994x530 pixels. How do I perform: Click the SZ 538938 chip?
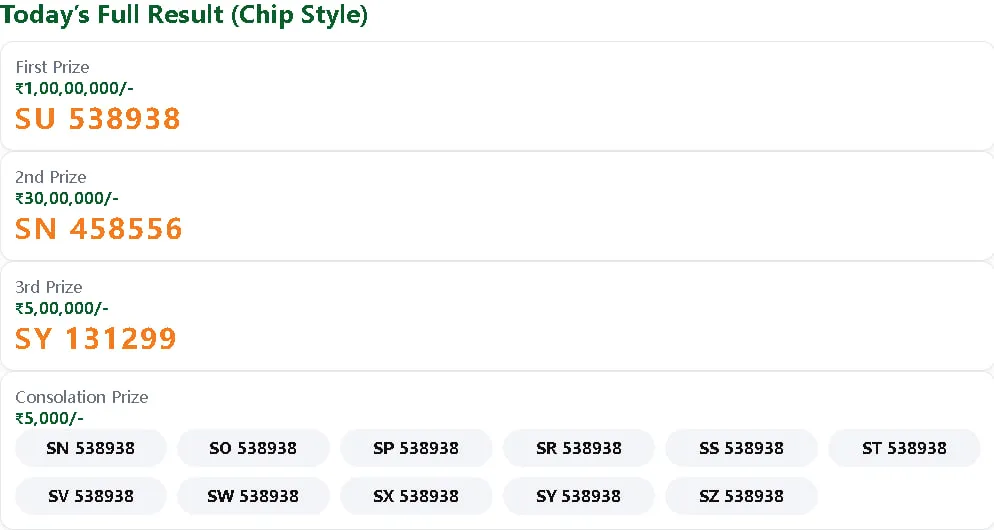[741, 496]
